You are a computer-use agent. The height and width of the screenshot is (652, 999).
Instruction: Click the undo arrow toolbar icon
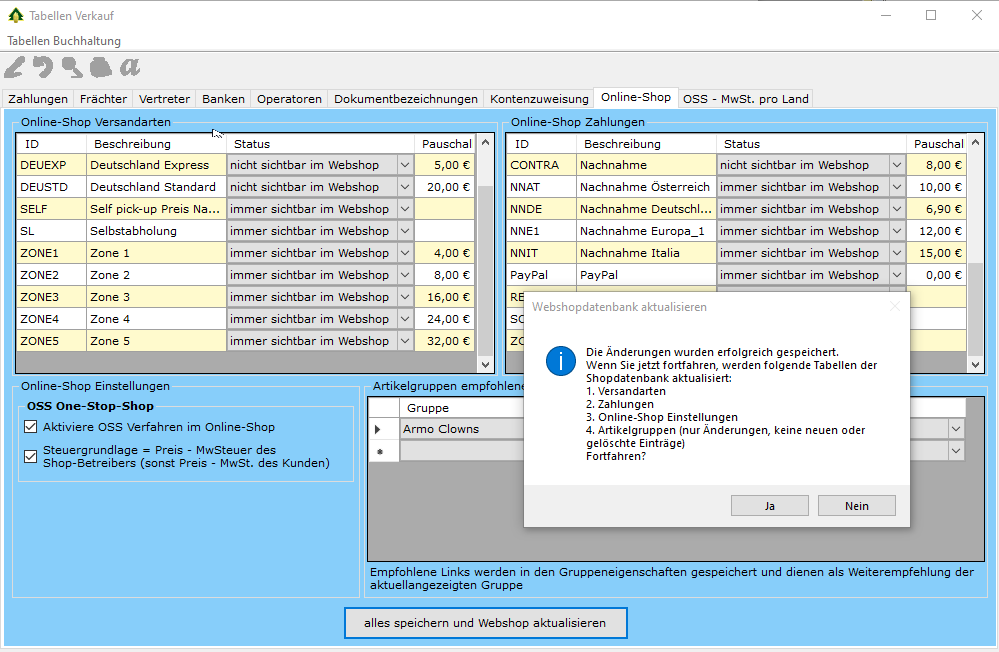coord(43,67)
